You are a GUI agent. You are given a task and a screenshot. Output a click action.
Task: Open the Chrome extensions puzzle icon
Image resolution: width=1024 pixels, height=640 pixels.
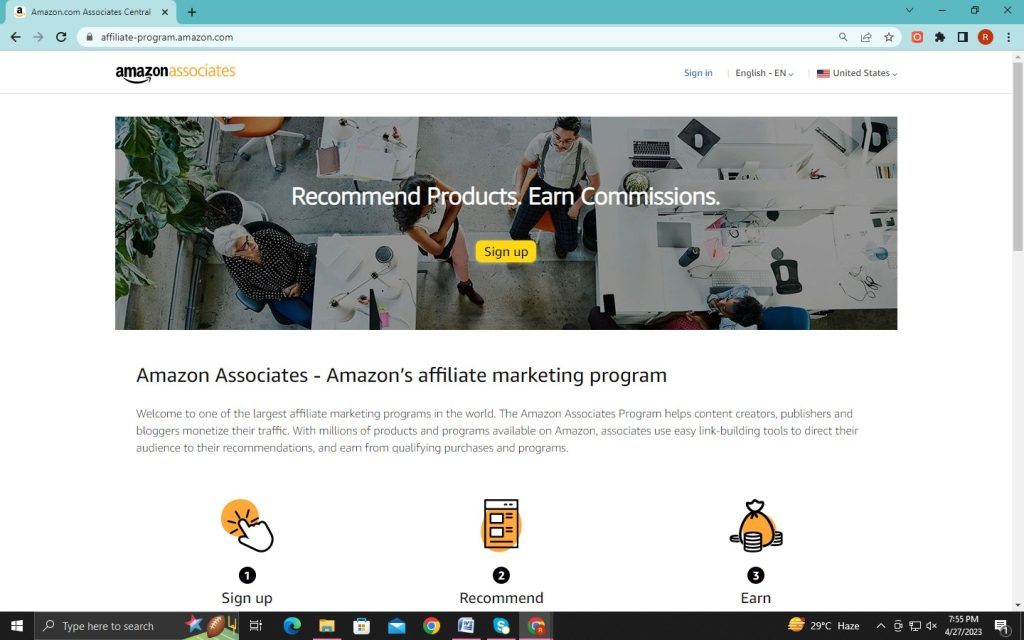tap(940, 37)
